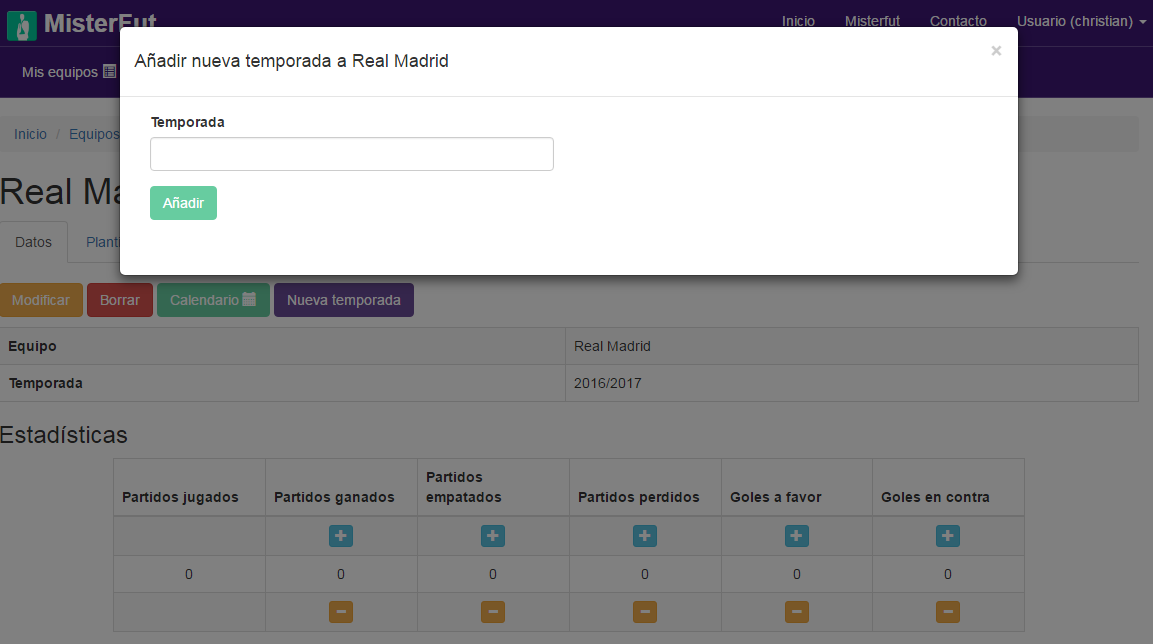This screenshot has width=1153, height=644.
Task: Switch to the Datos tab
Action: pos(34,242)
